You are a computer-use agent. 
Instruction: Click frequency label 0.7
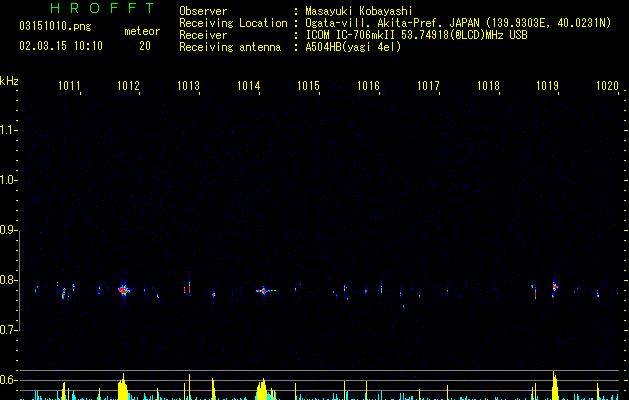pos(8,330)
